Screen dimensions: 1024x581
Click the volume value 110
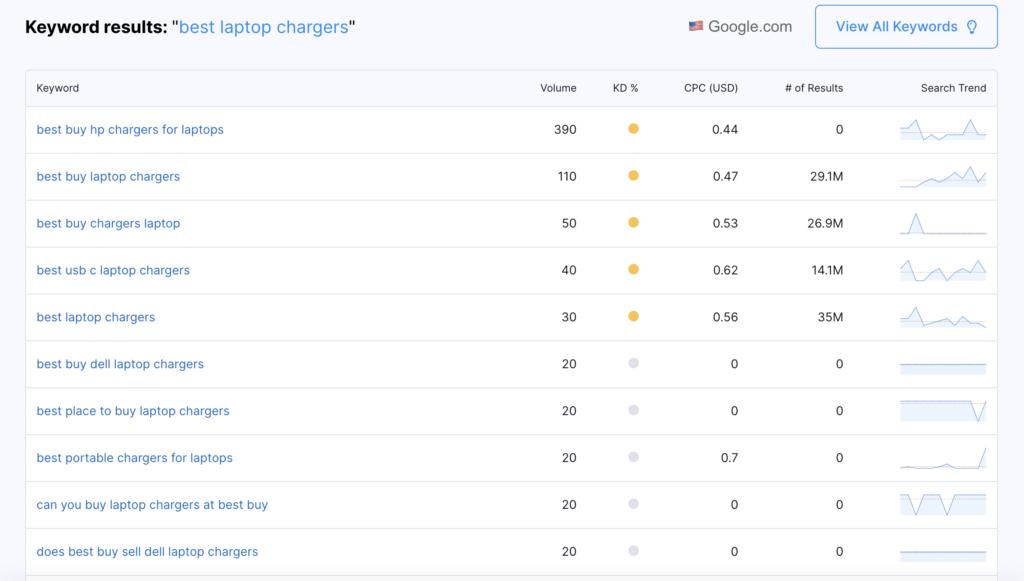click(567, 176)
